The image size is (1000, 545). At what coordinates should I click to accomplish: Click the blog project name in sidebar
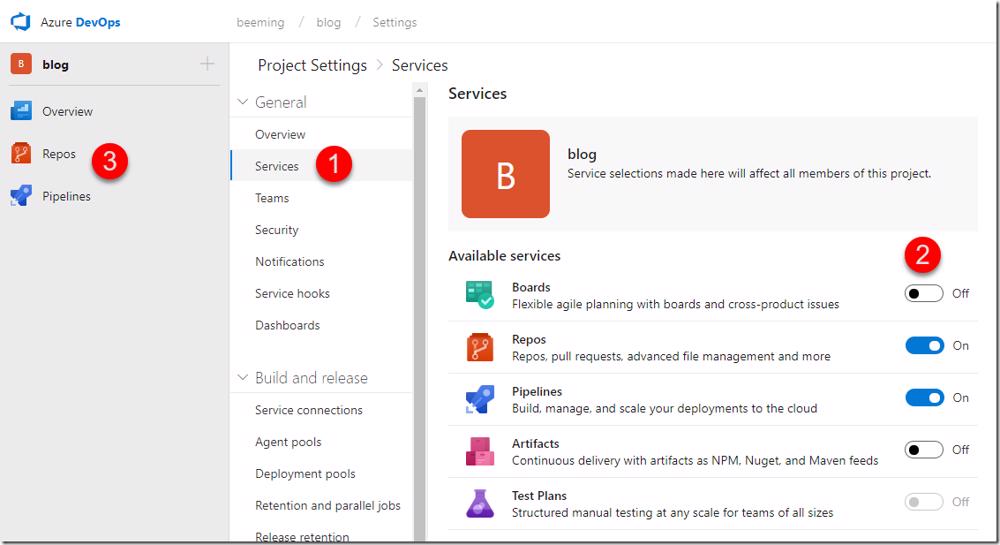coord(55,64)
